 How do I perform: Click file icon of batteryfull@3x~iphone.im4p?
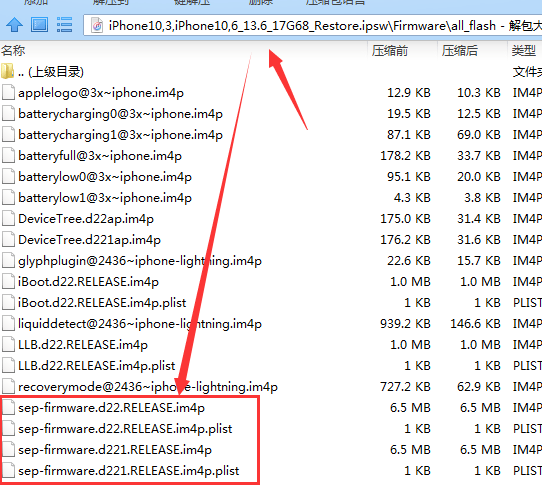coord(8,156)
